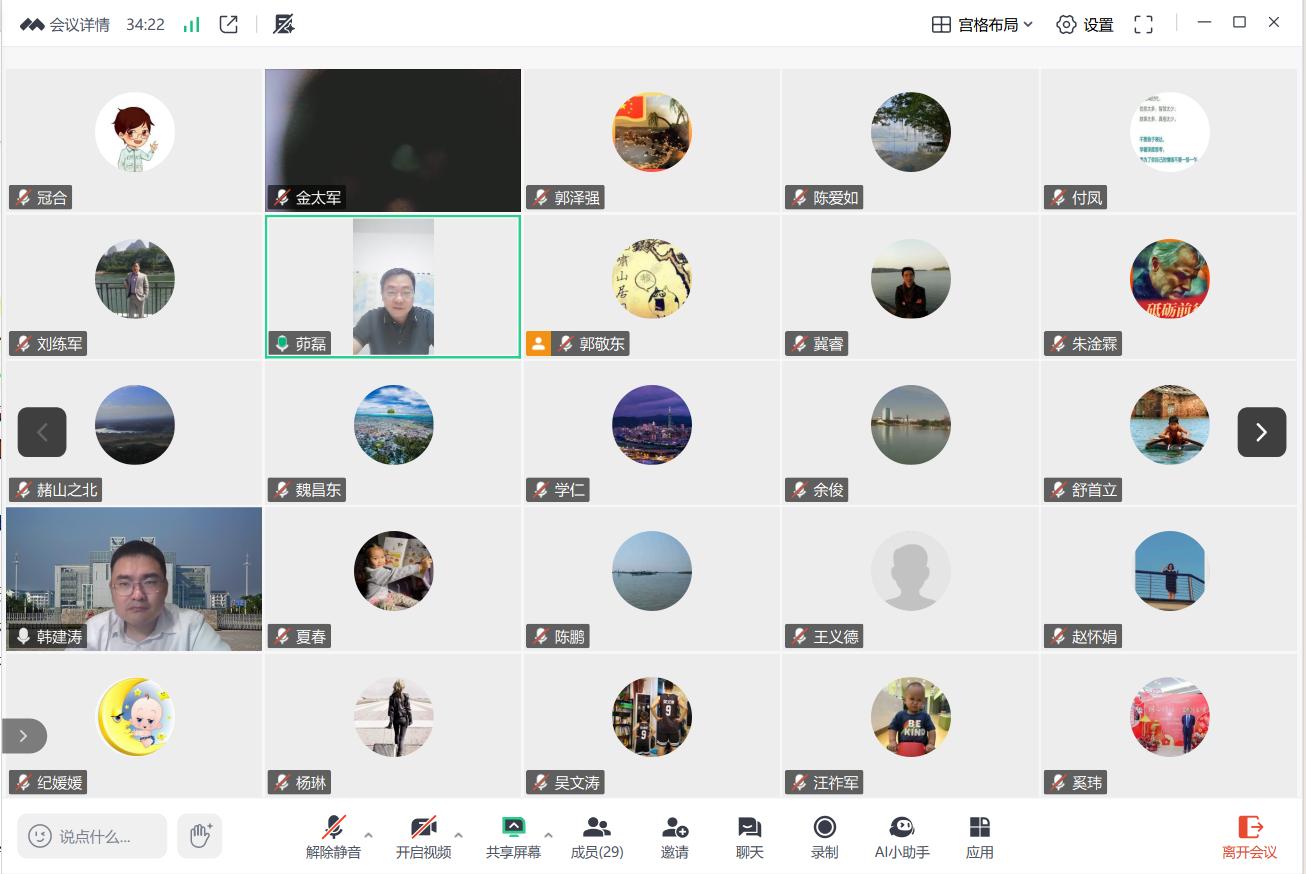Screen dimensions: 1306x874
Task: Open the 设置 settings menu
Action: point(1085,24)
